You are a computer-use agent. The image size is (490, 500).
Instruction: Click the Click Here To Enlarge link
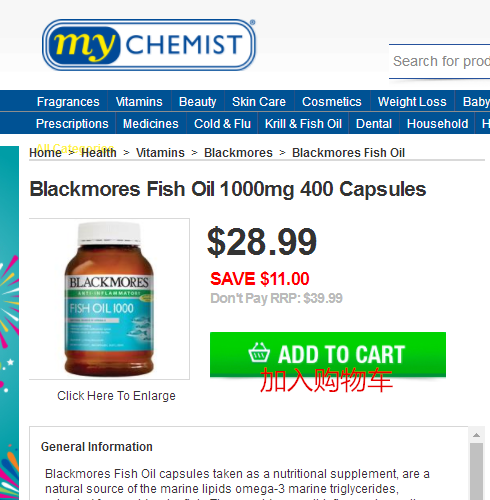(116, 396)
